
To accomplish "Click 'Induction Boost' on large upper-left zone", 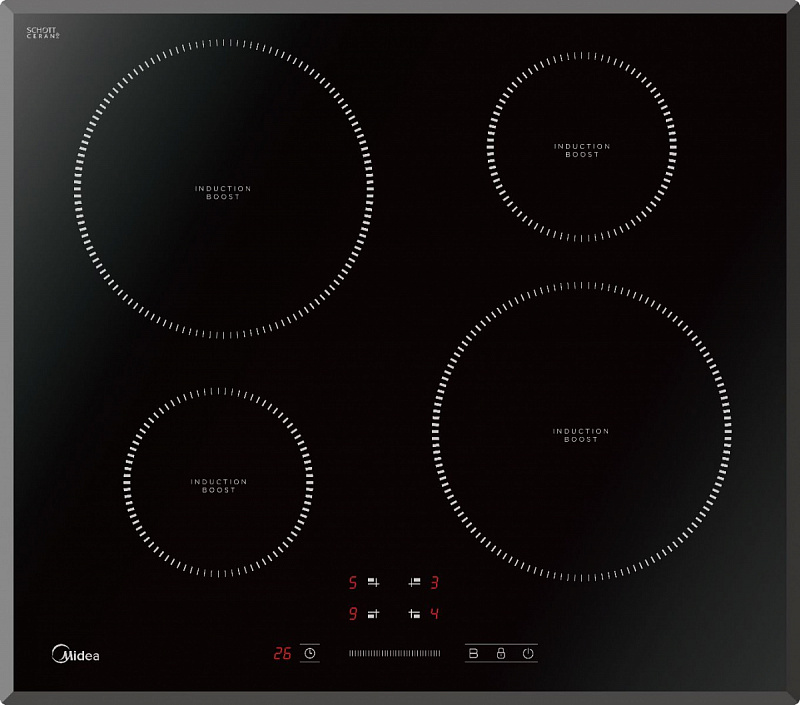I will point(223,192).
